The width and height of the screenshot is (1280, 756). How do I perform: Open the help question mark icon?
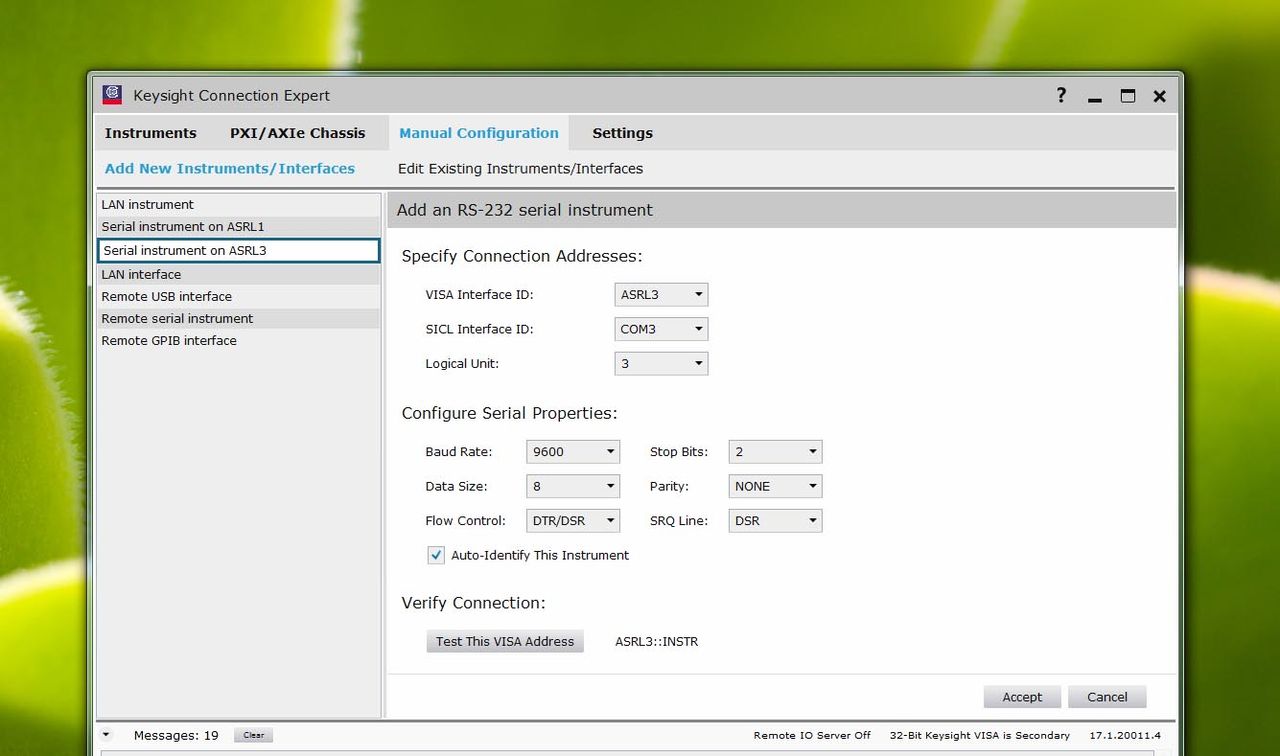[x=1061, y=95]
